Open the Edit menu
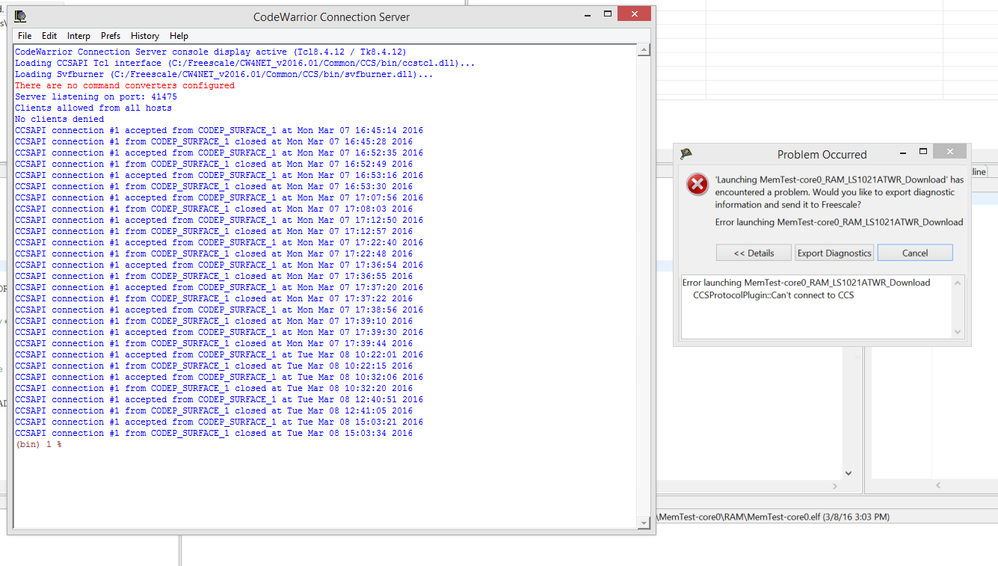 49,36
